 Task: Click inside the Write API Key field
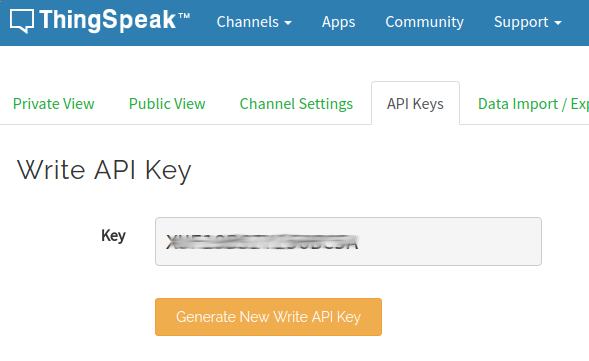(348, 242)
